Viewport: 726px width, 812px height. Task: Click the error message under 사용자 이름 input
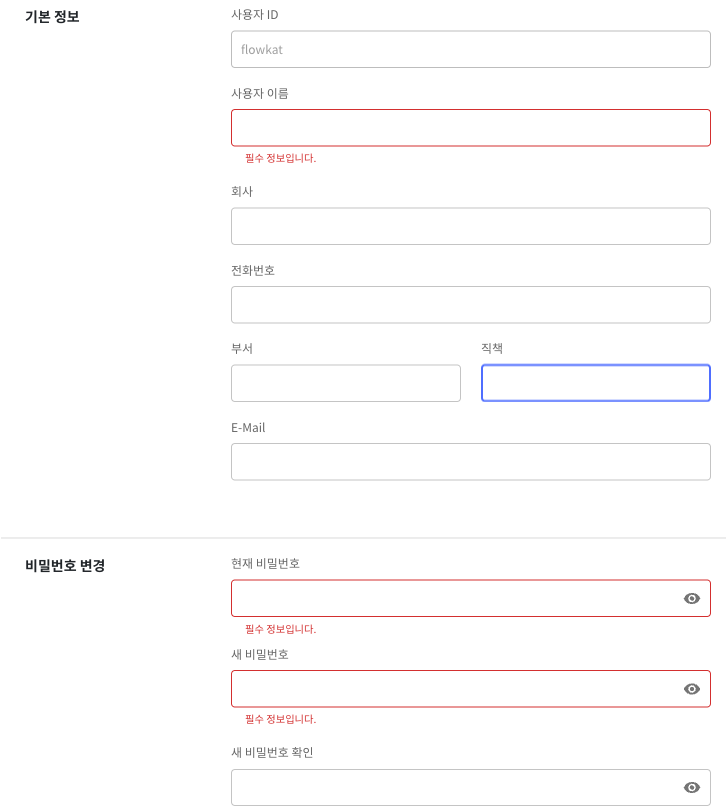(280, 158)
